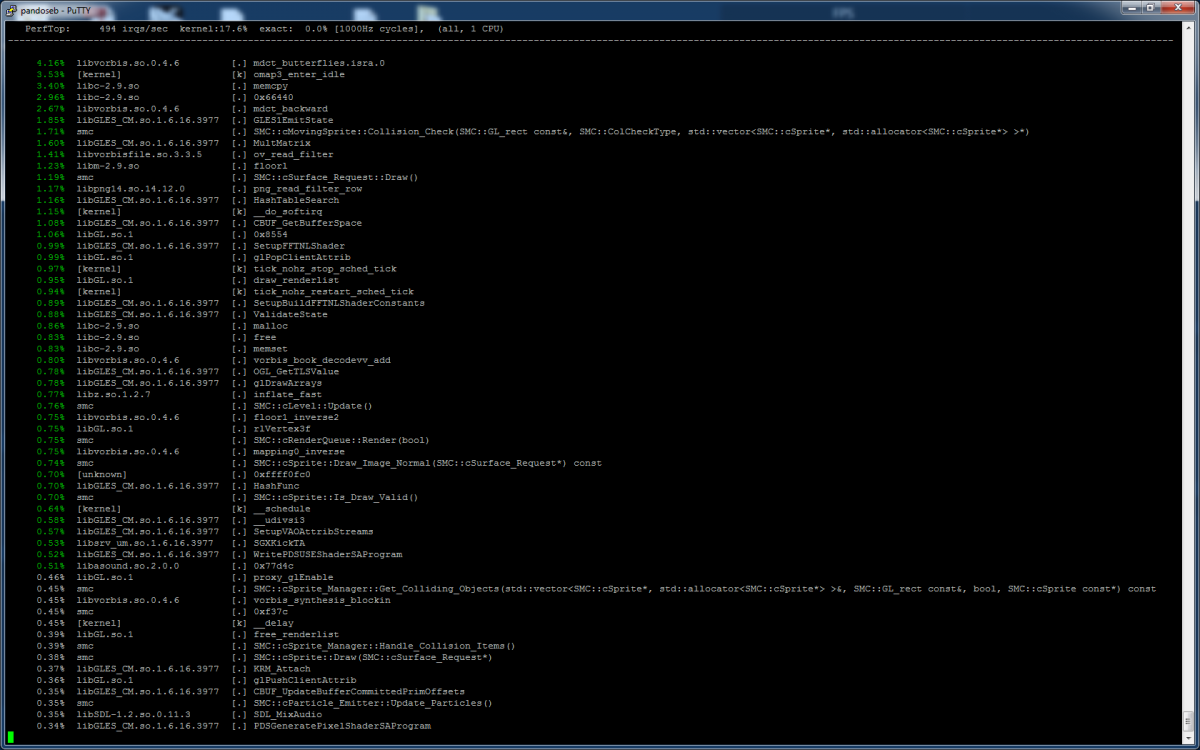Click the SMC::cLevel::Update() entry
1200x750 pixels.
coord(312,406)
